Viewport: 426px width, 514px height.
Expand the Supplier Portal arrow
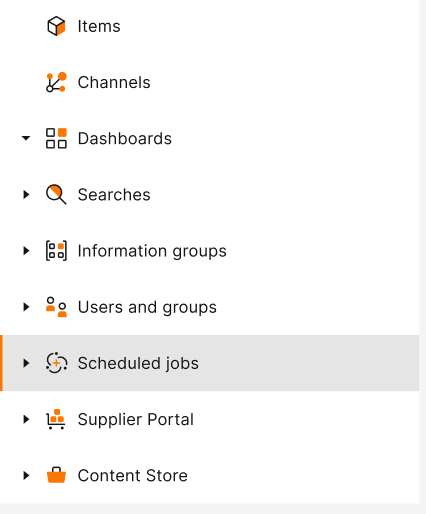point(26,419)
